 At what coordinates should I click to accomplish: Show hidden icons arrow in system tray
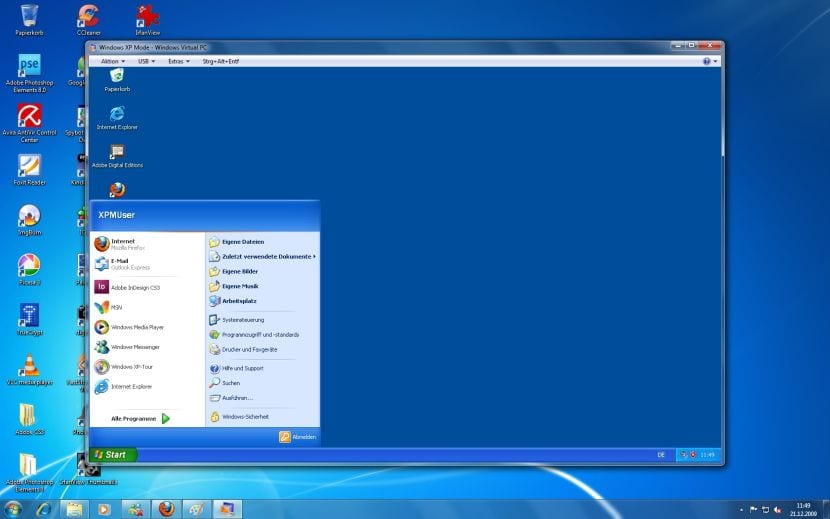741,509
